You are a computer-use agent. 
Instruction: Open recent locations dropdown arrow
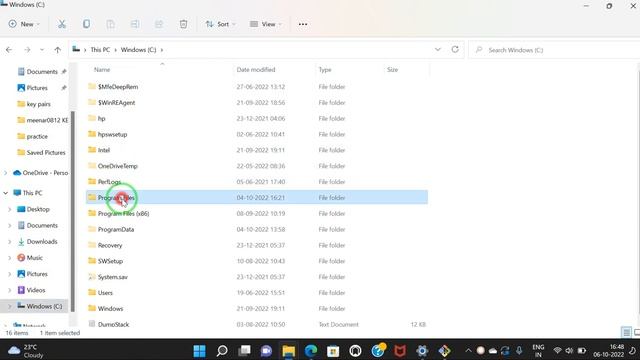pos(42,50)
